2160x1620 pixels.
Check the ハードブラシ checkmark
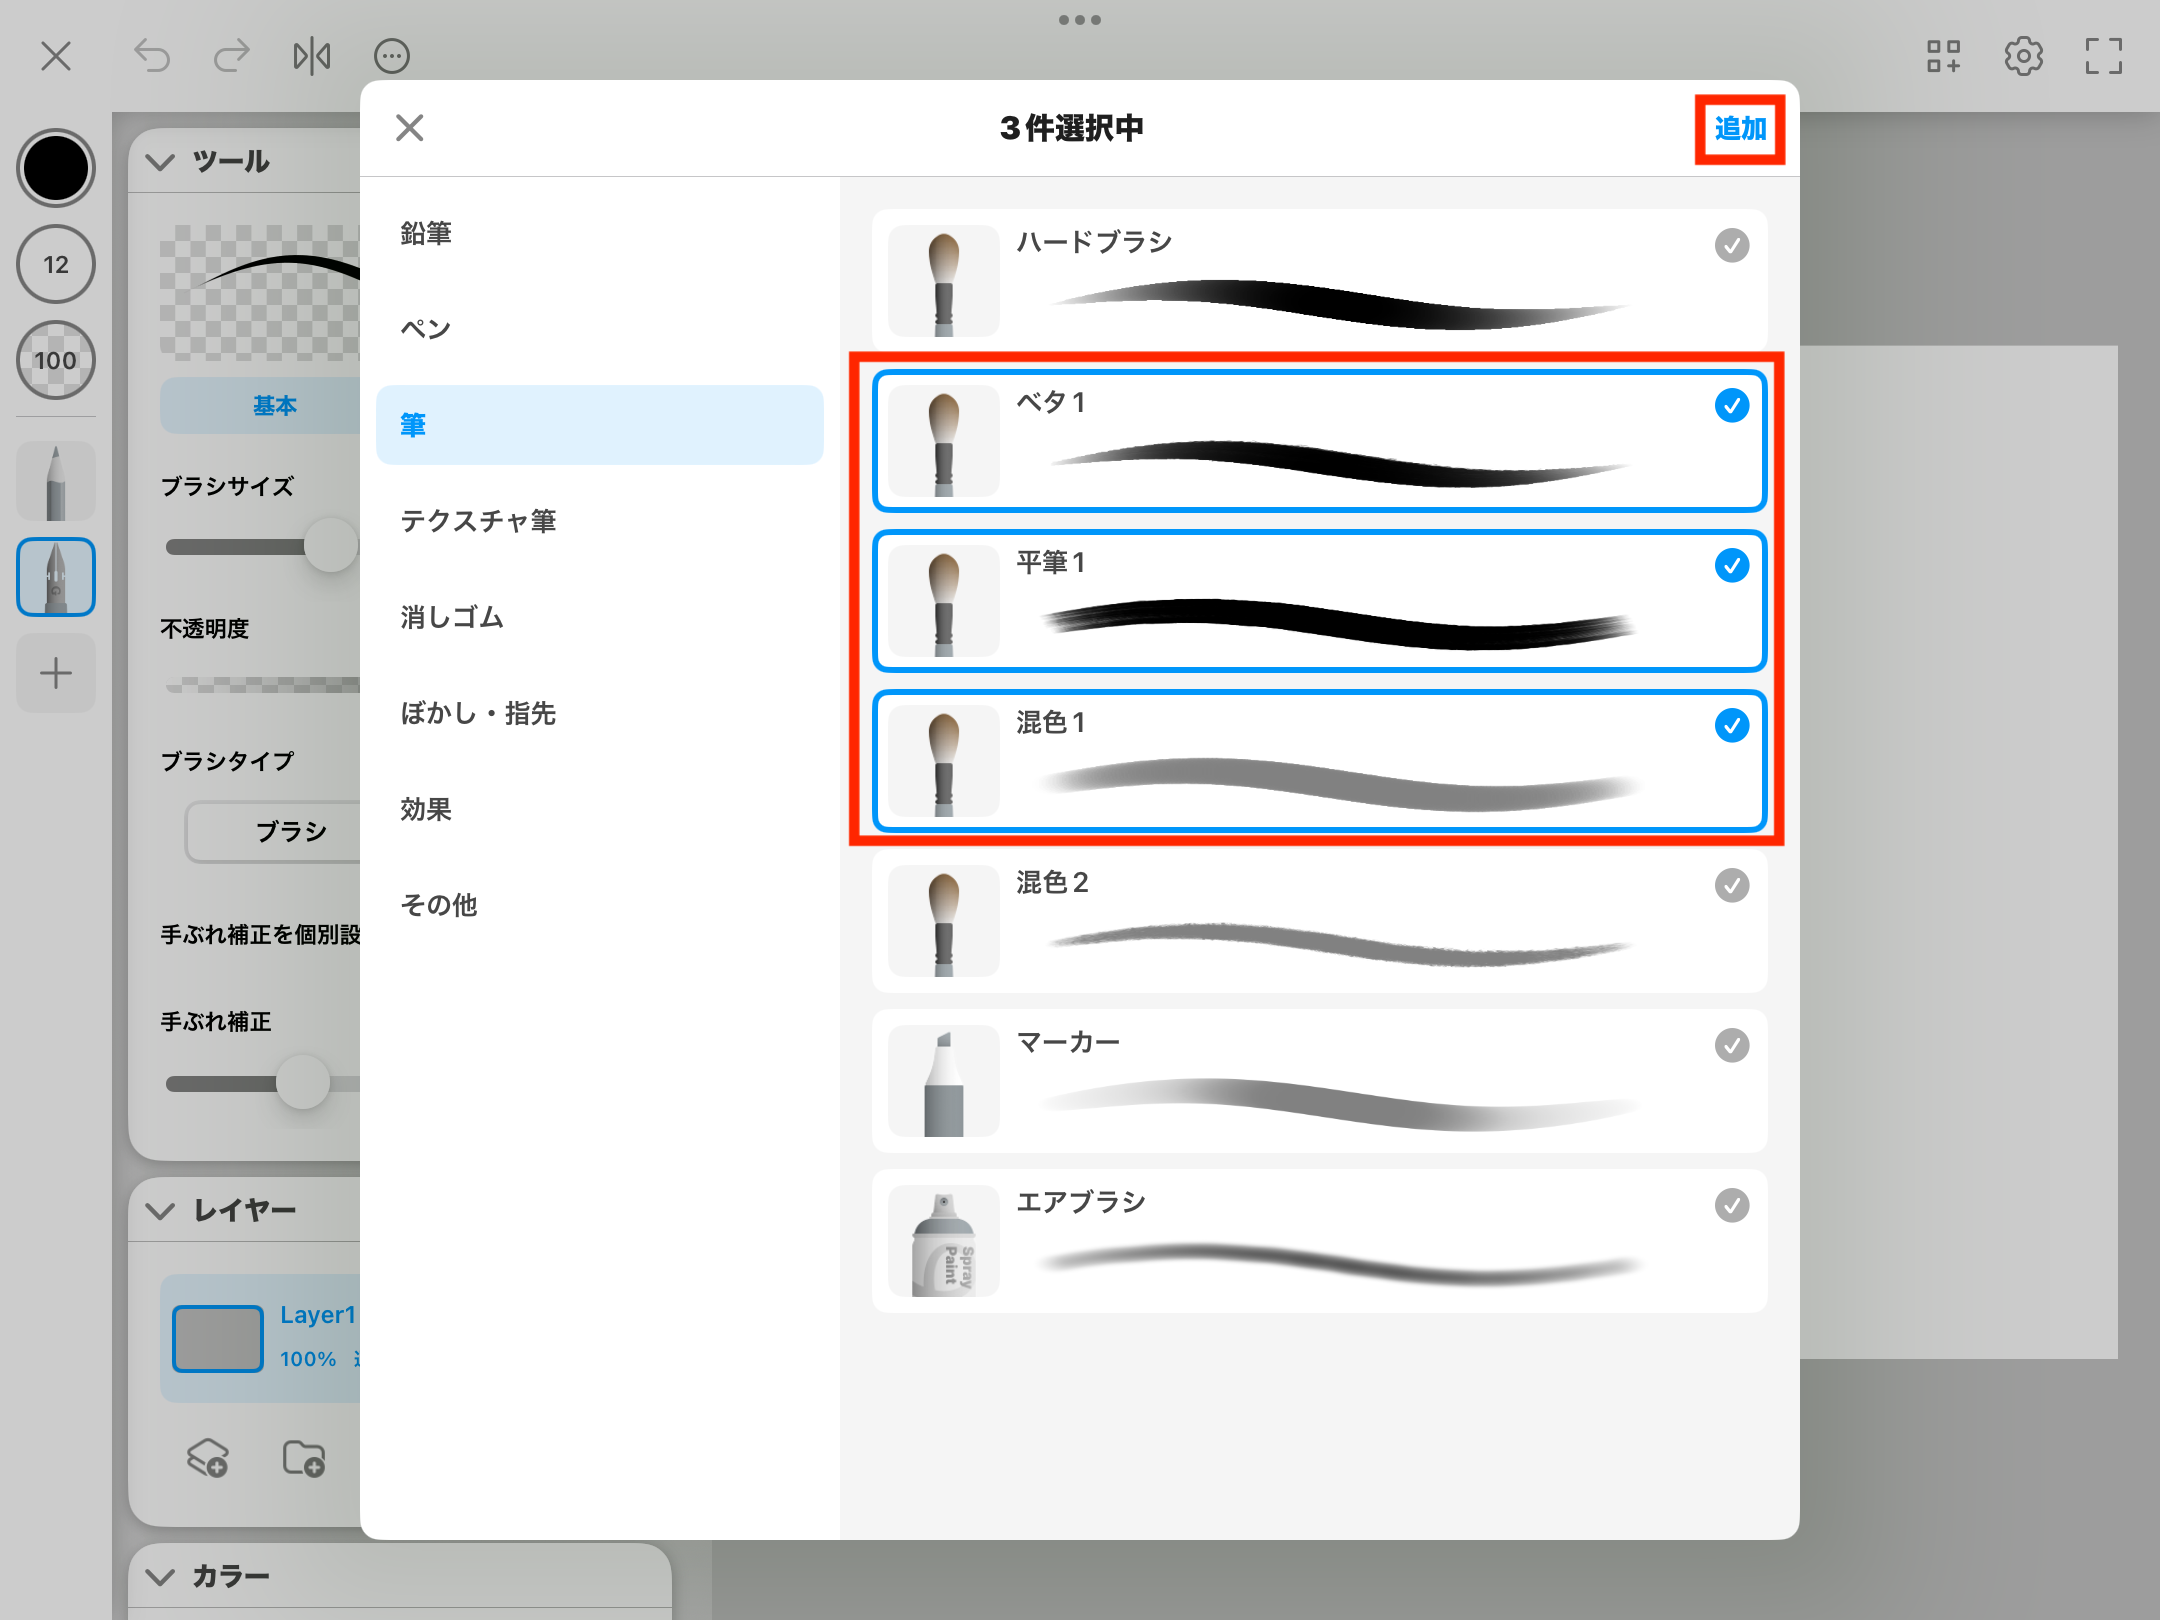[1732, 245]
